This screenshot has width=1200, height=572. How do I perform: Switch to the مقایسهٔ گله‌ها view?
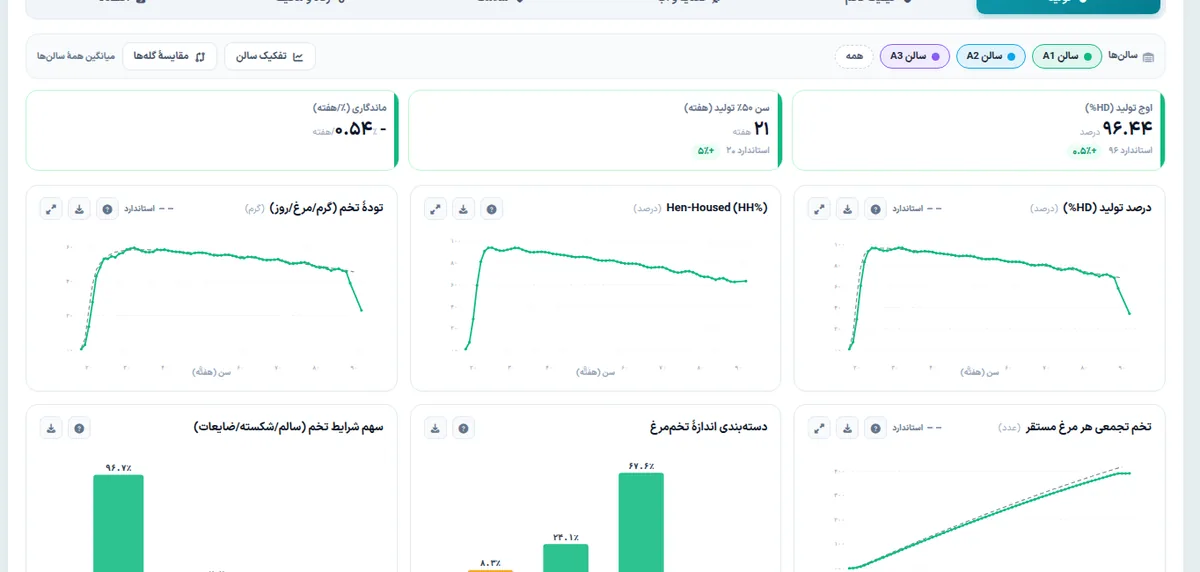coord(169,56)
